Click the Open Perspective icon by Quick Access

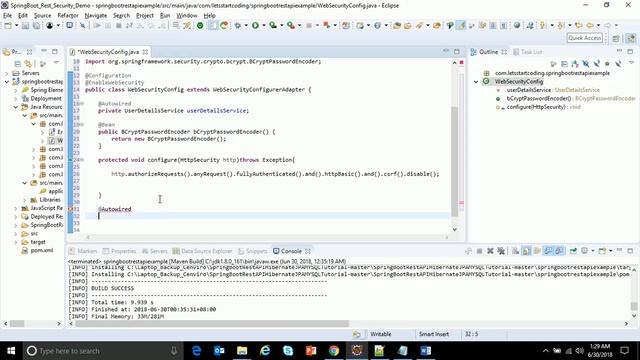pos(616,38)
